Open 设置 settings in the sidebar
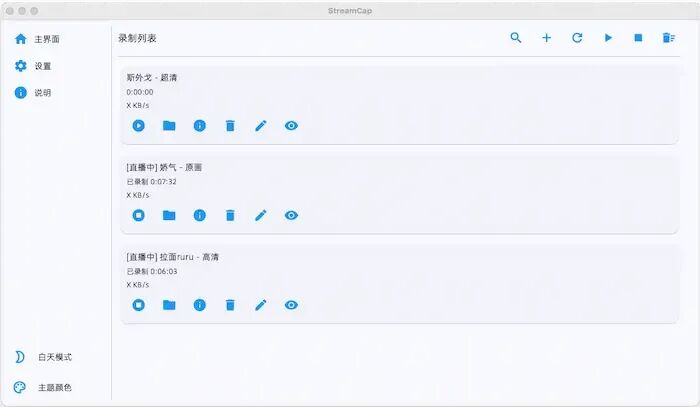This screenshot has width=700, height=407. click(33, 66)
